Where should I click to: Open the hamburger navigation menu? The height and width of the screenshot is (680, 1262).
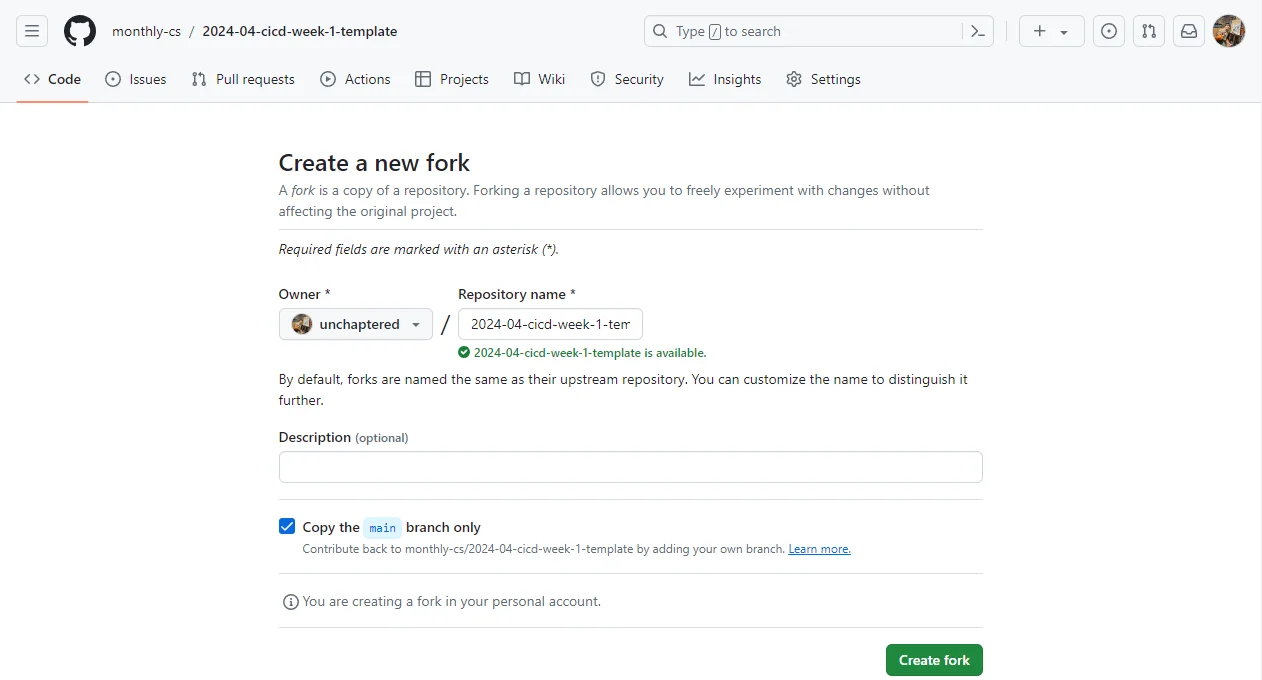32,31
